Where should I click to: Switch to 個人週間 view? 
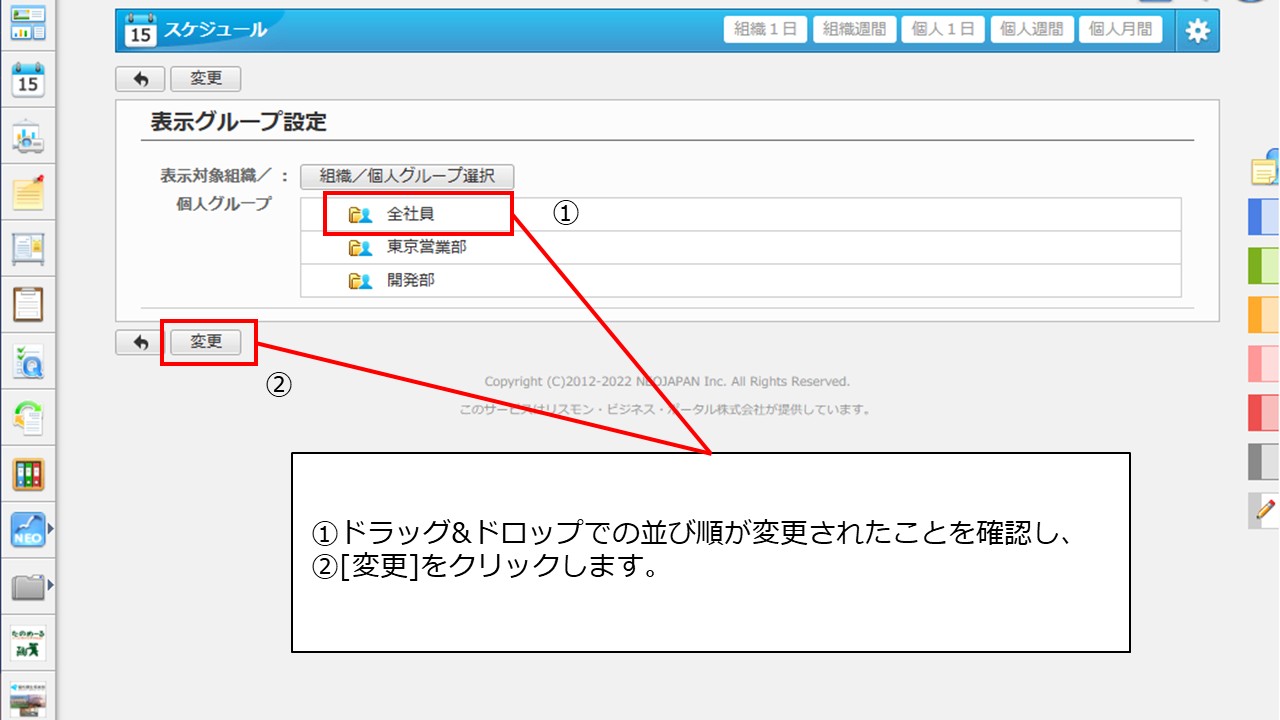point(1033,29)
